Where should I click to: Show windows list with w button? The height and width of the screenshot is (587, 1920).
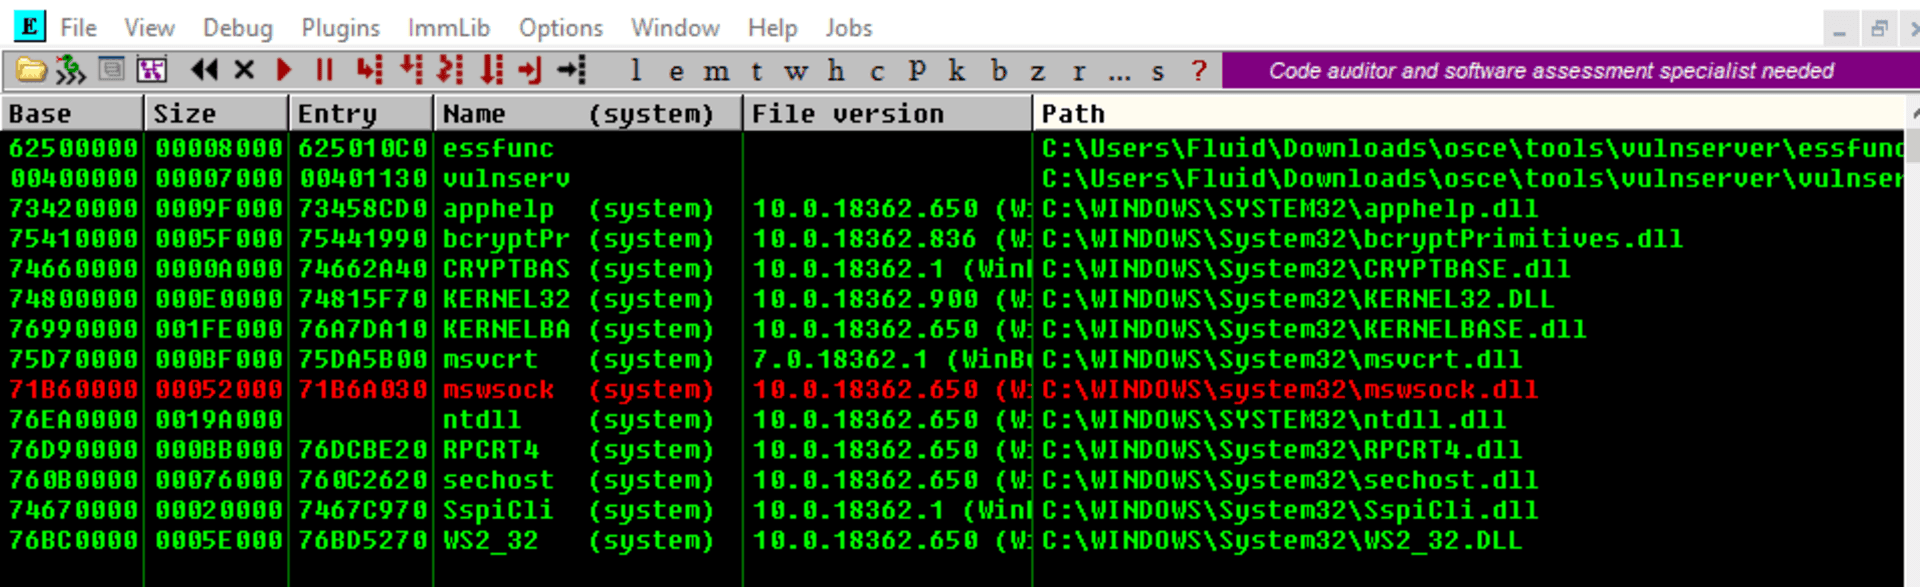tap(796, 71)
